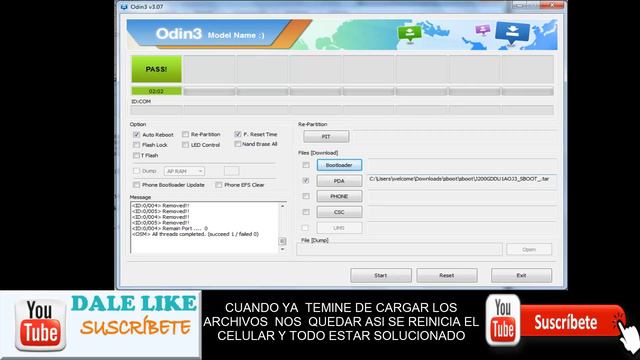Click 'All threads completed' log line

195,234
